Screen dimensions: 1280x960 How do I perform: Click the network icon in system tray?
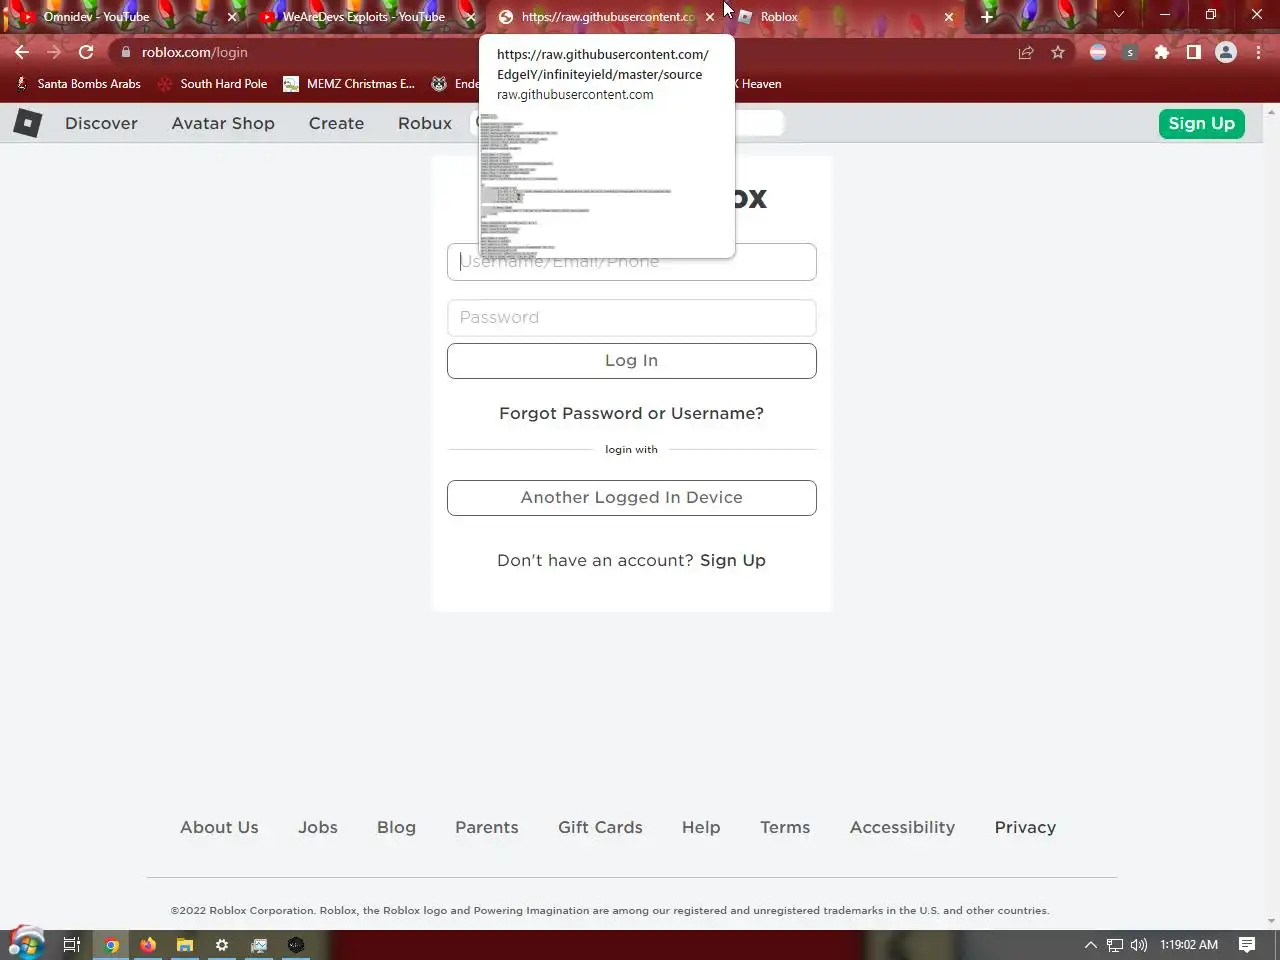coord(1115,945)
